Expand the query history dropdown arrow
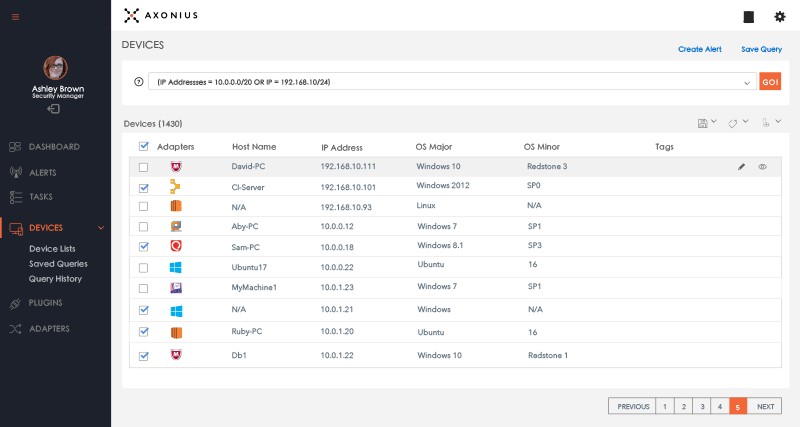The height and width of the screenshot is (427, 800). pyautogui.click(x=747, y=82)
